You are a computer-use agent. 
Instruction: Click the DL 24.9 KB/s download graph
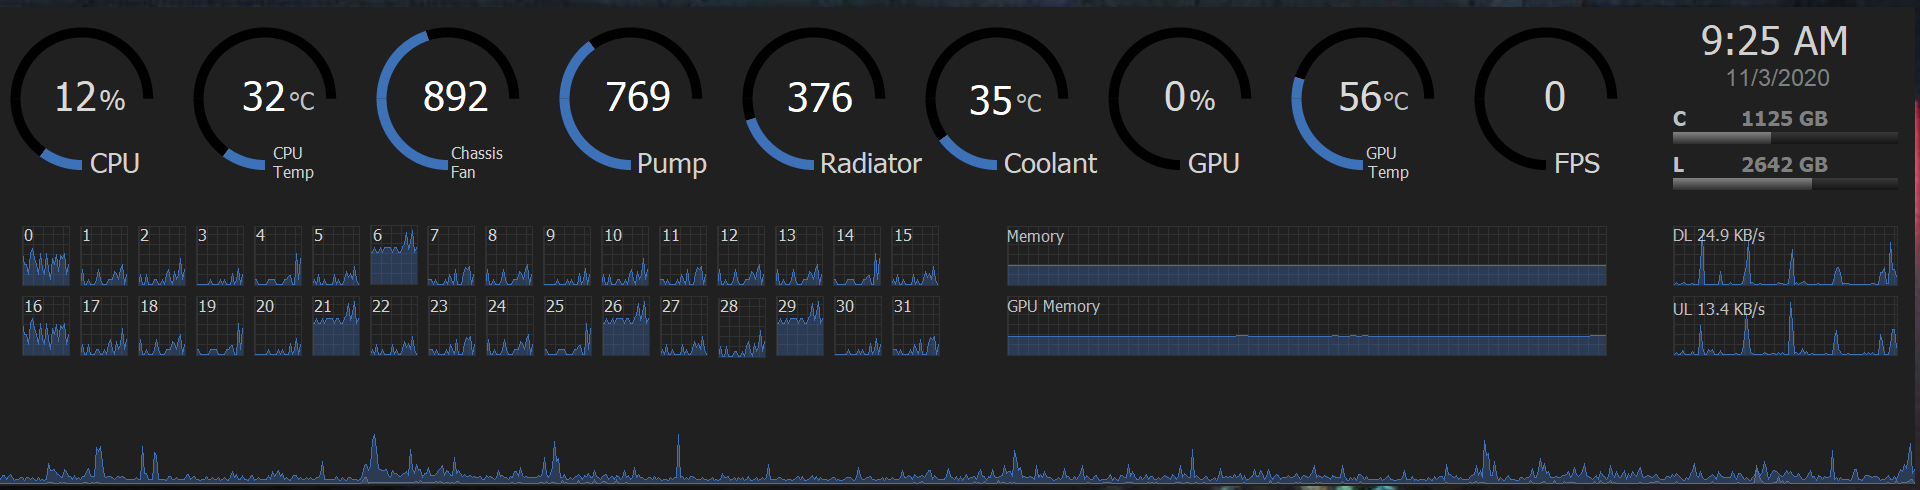coord(1785,257)
